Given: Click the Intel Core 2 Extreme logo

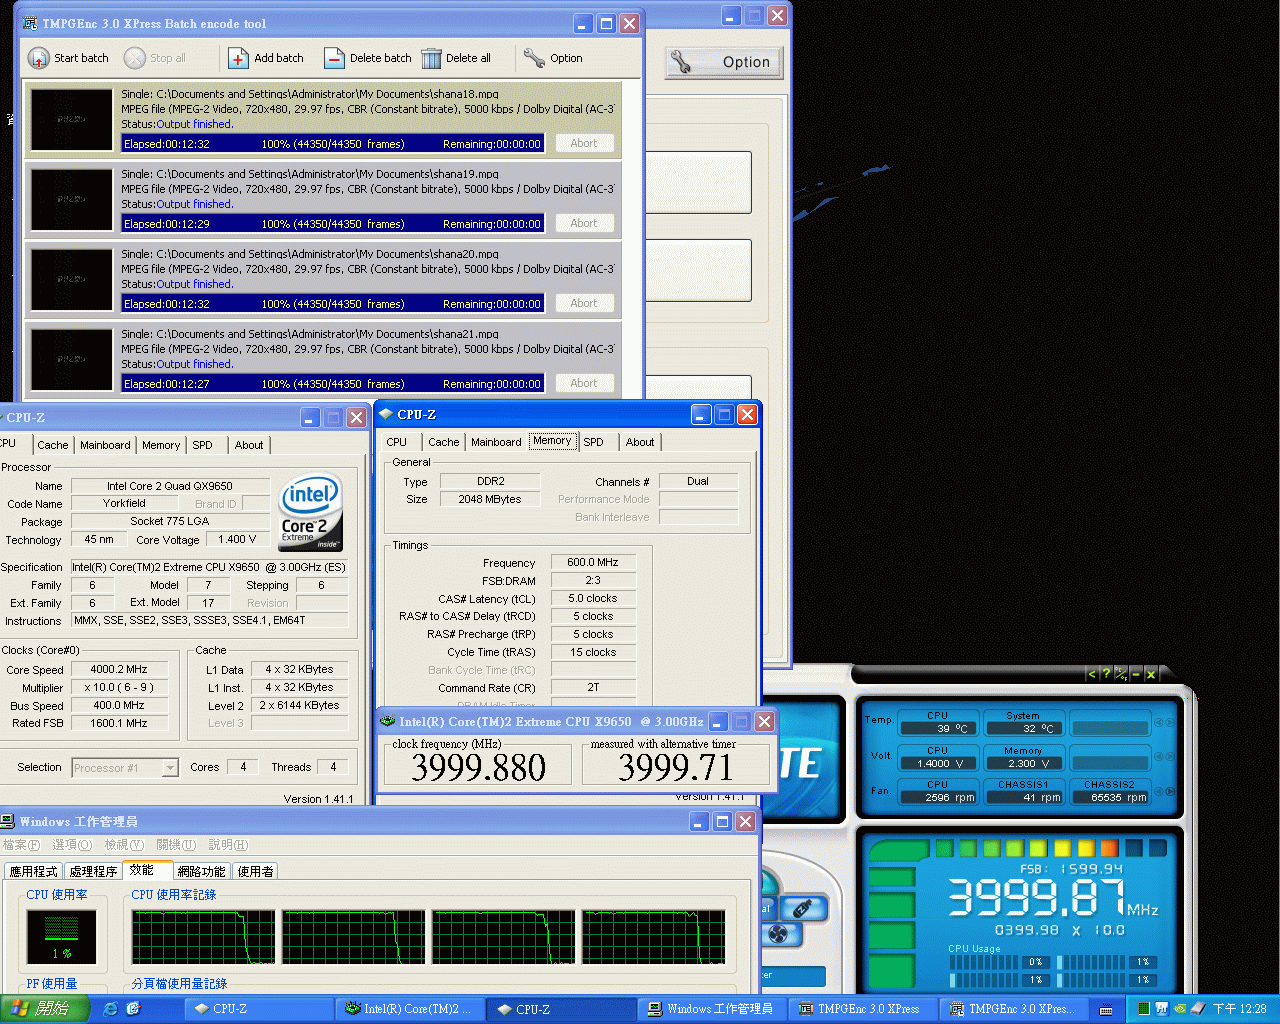Looking at the screenshot, I should pos(310,513).
